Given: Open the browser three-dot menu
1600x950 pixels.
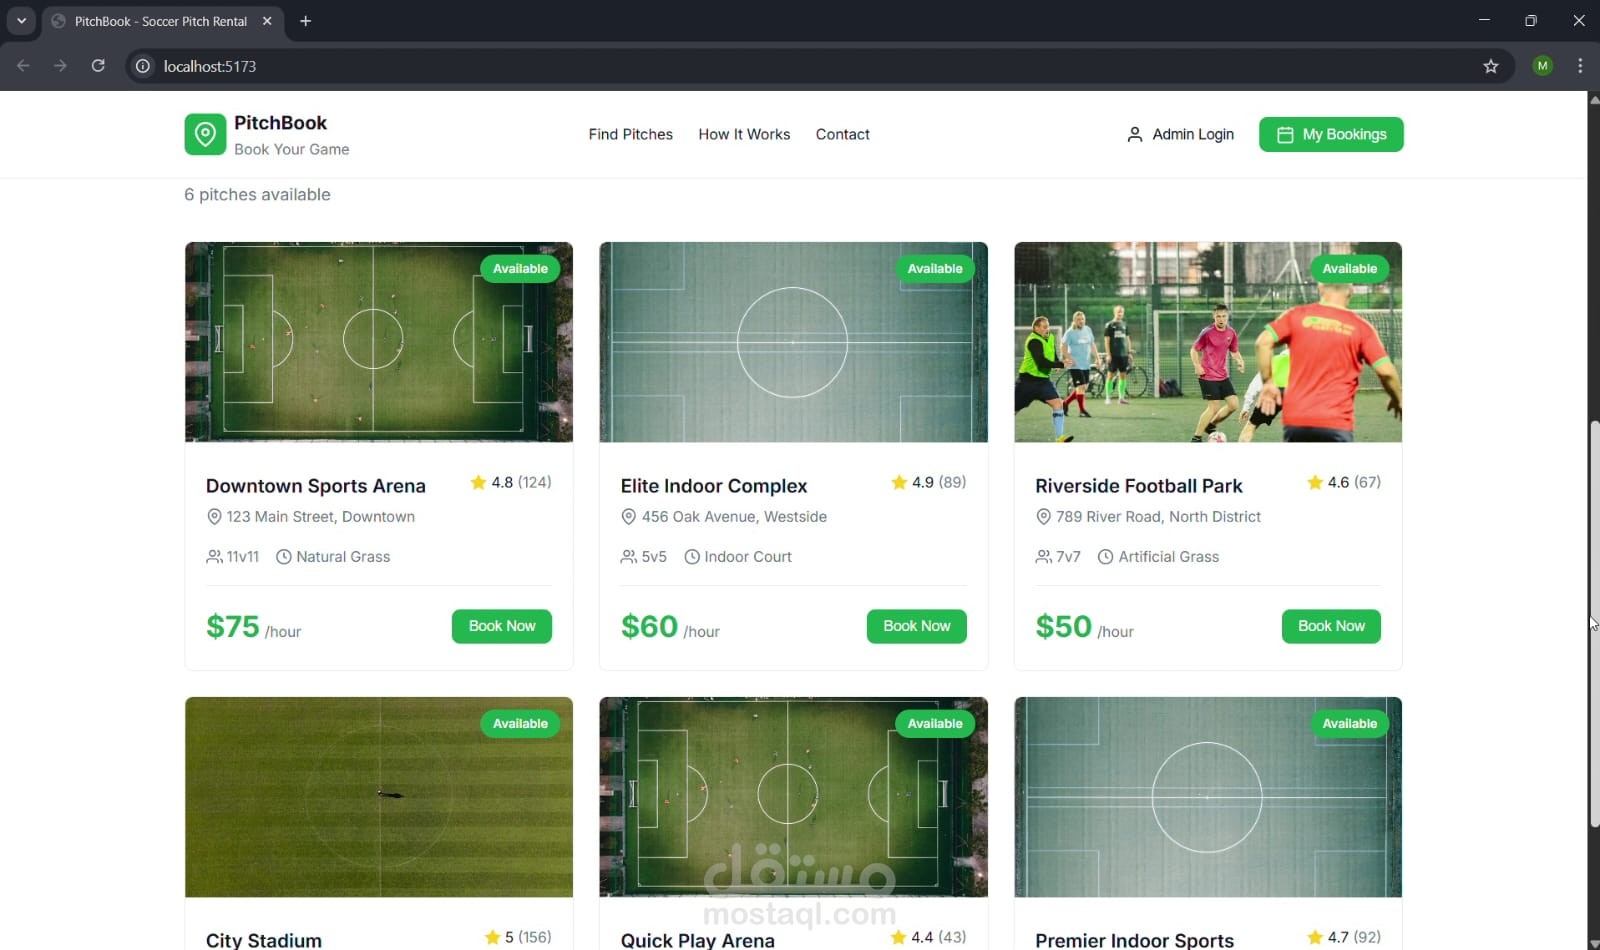Looking at the screenshot, I should (1580, 66).
